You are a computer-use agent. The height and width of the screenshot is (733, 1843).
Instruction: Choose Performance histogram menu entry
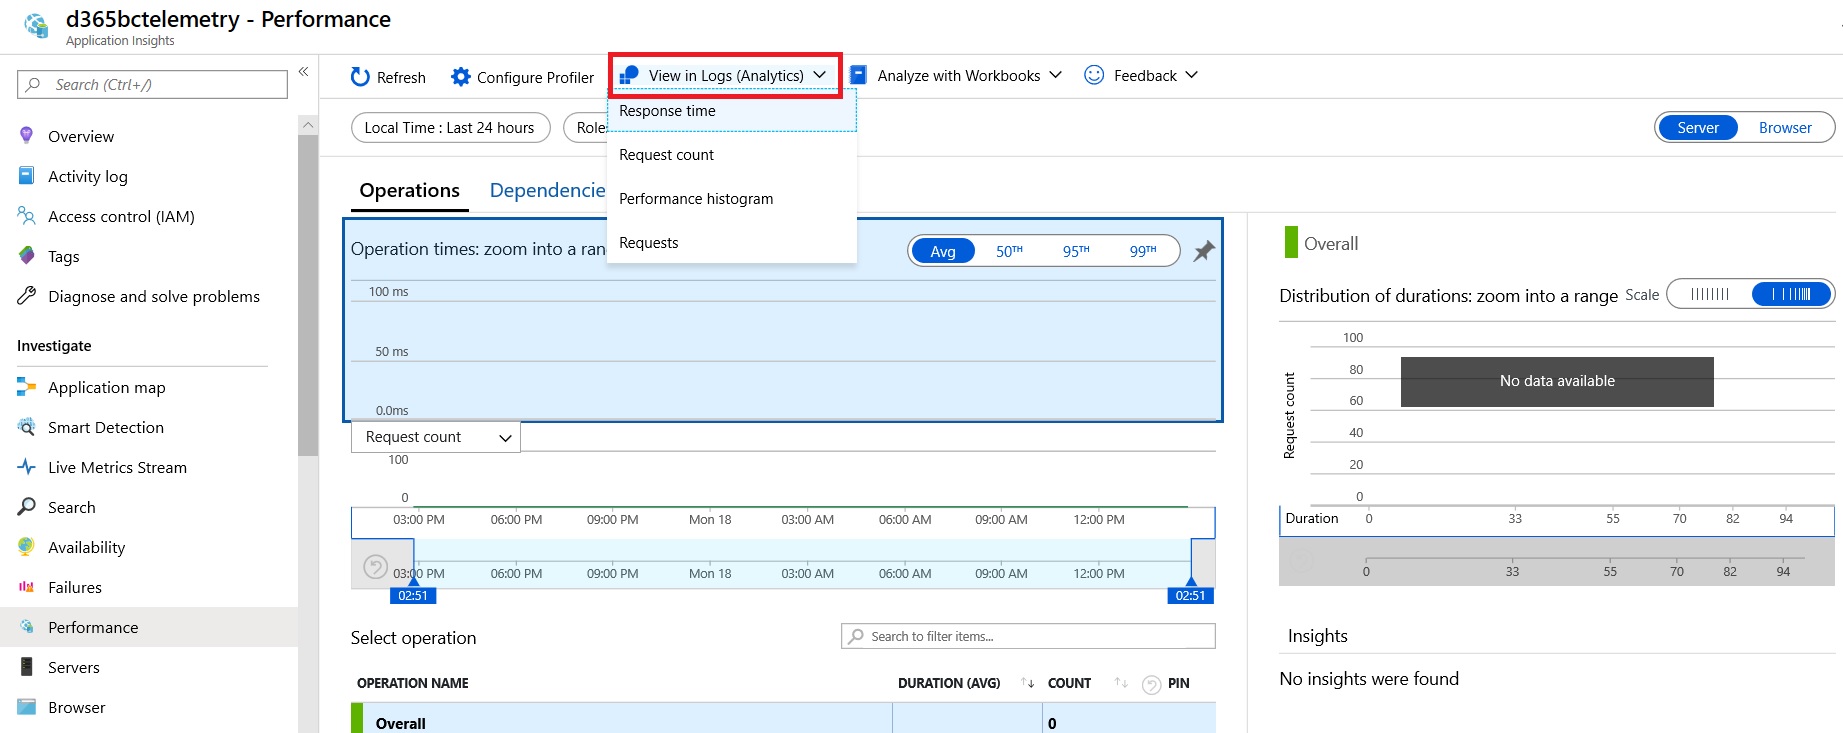tap(732, 199)
